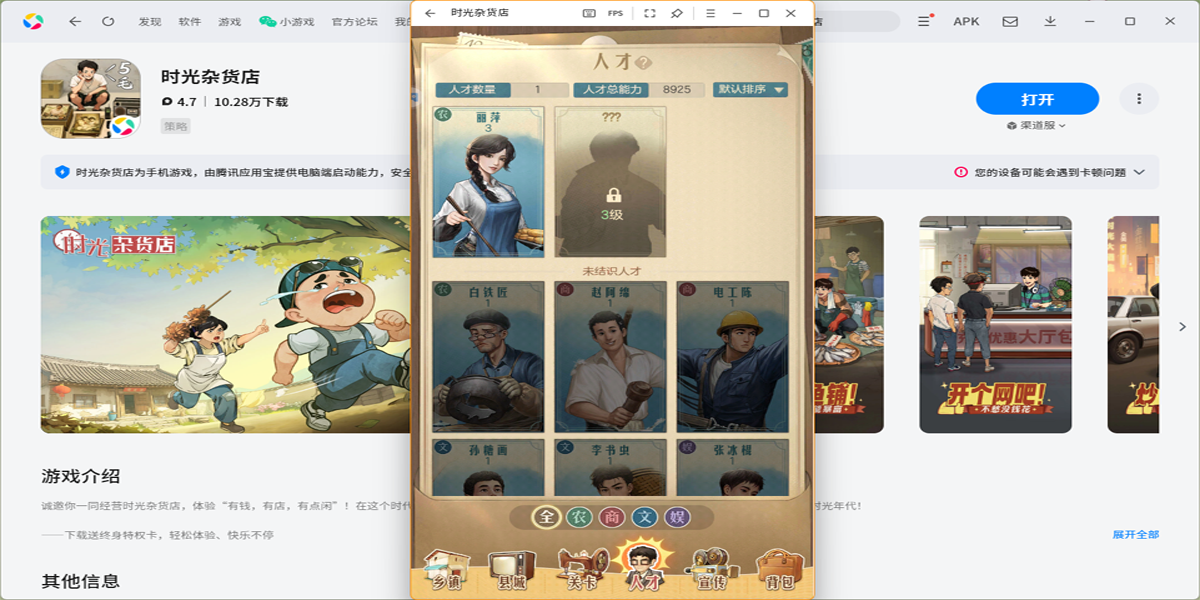Click the 其他信息 heading
Image resolution: width=1200 pixels, height=600 pixels.
coord(81,581)
